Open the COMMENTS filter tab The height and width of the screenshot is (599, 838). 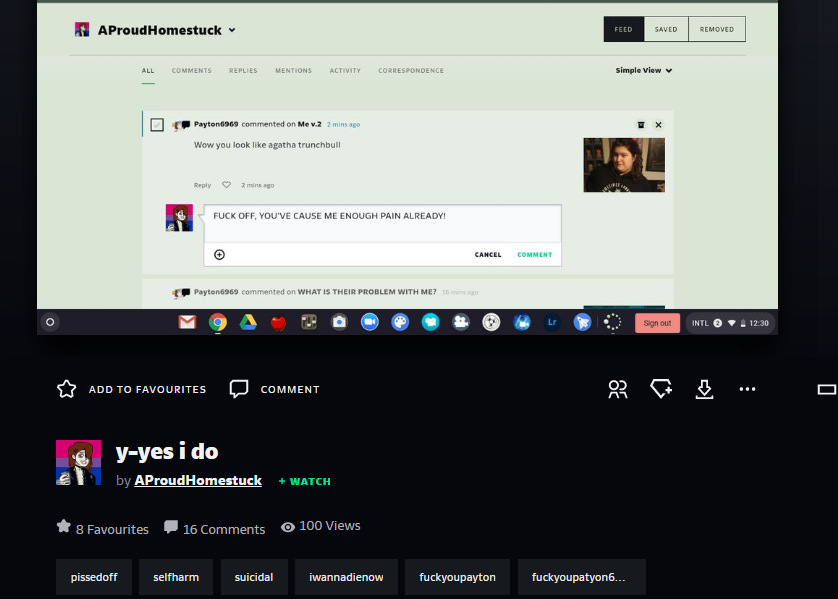tap(191, 71)
